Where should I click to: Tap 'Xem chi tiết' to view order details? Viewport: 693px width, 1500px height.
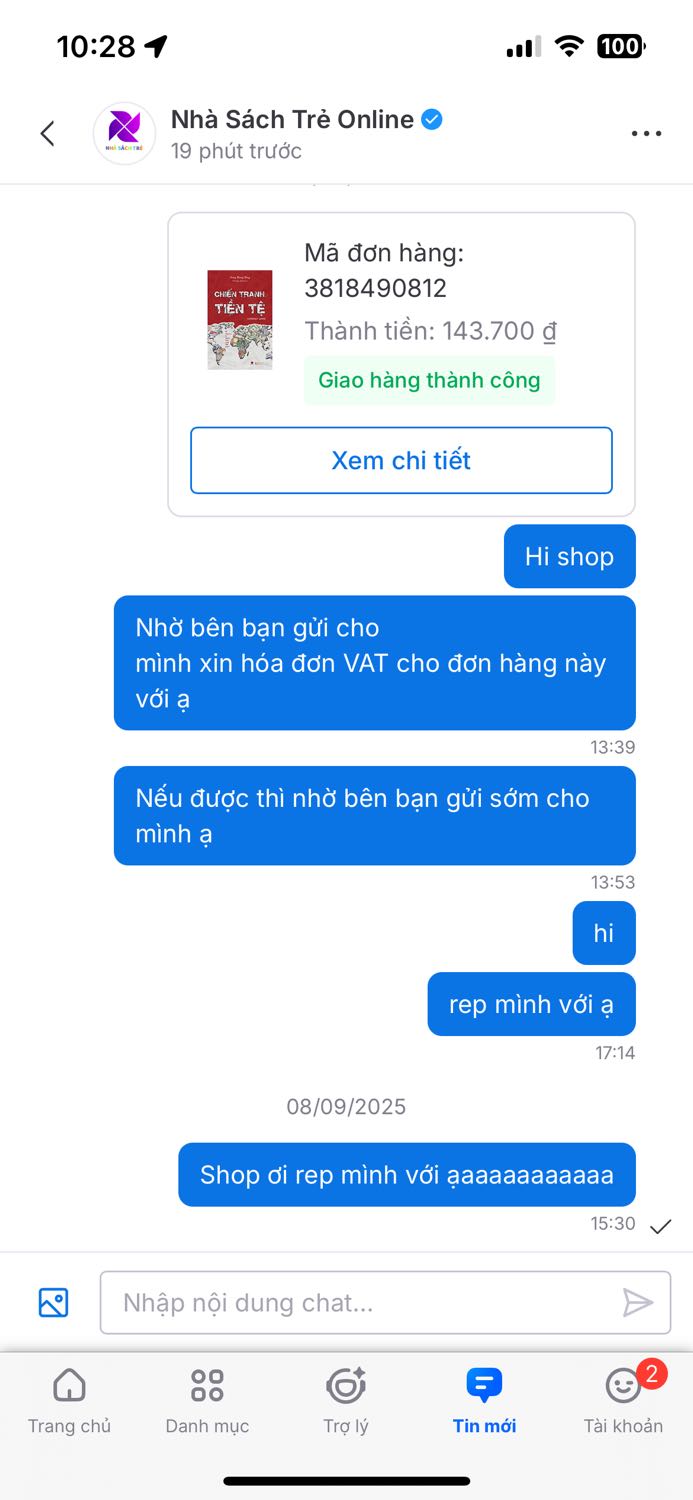pos(400,460)
